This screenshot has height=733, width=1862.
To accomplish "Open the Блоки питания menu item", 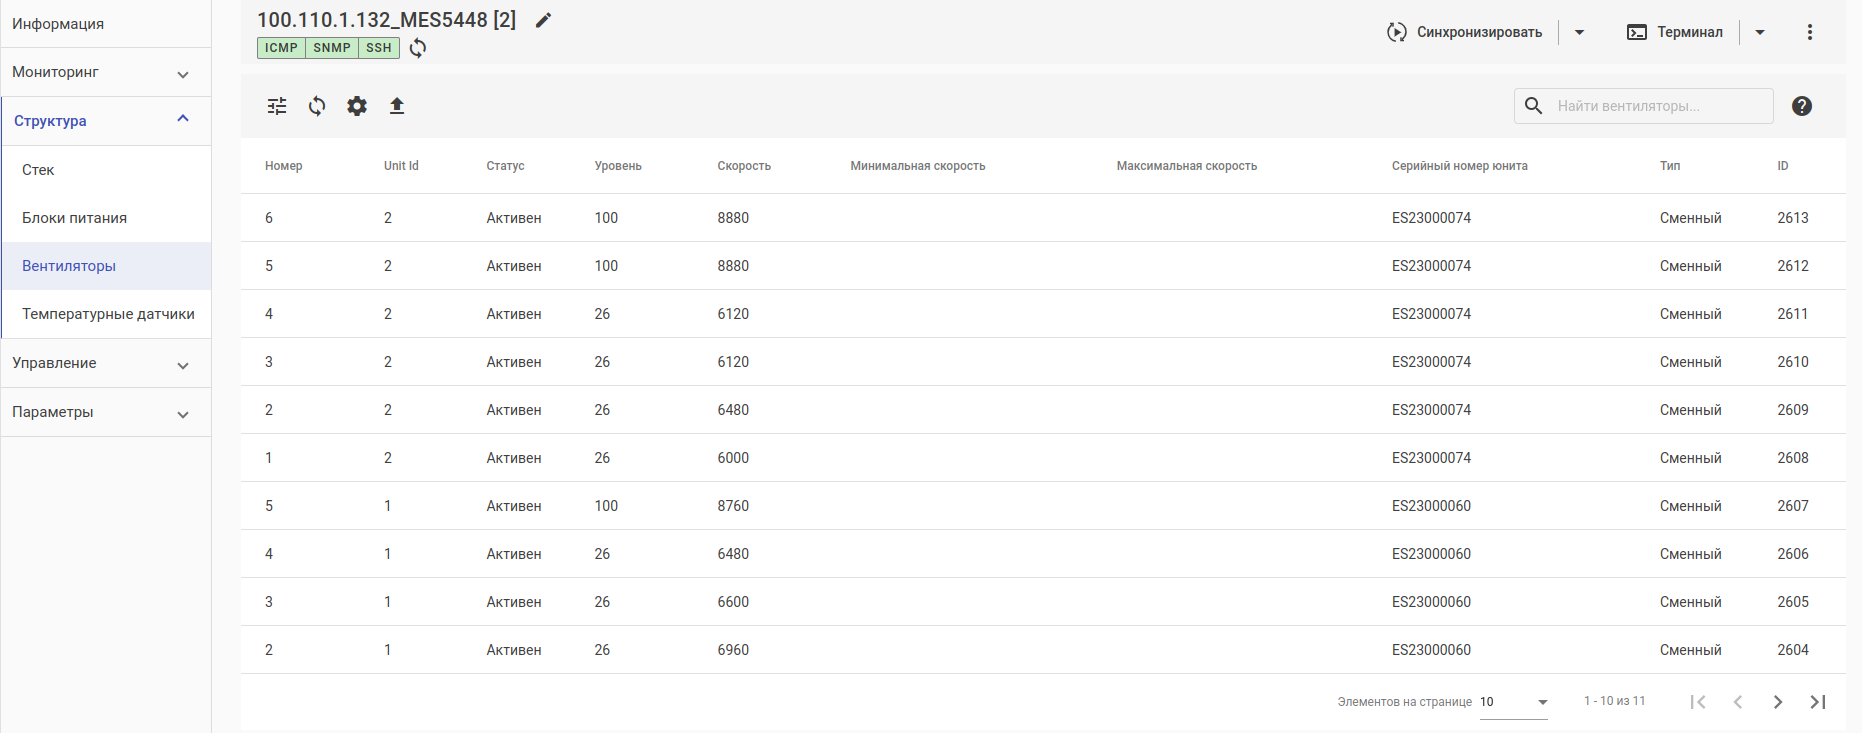I will coord(75,218).
